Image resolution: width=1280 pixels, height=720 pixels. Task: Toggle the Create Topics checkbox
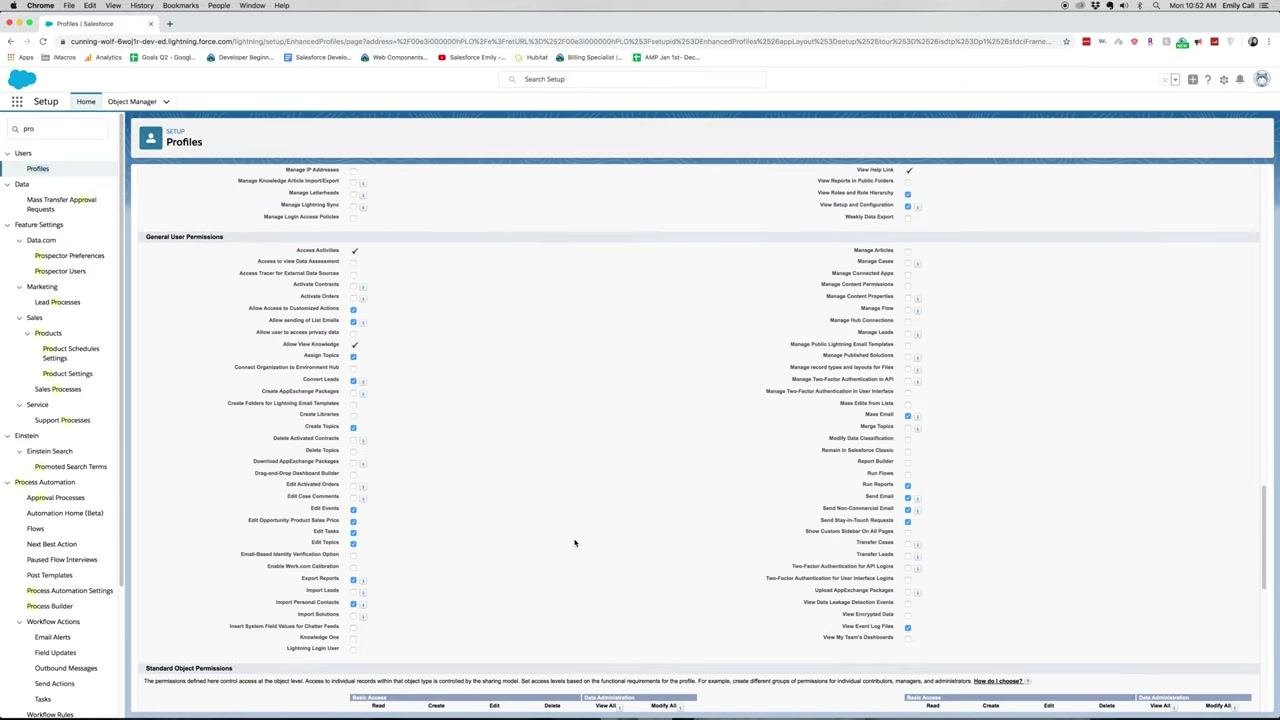click(354, 428)
